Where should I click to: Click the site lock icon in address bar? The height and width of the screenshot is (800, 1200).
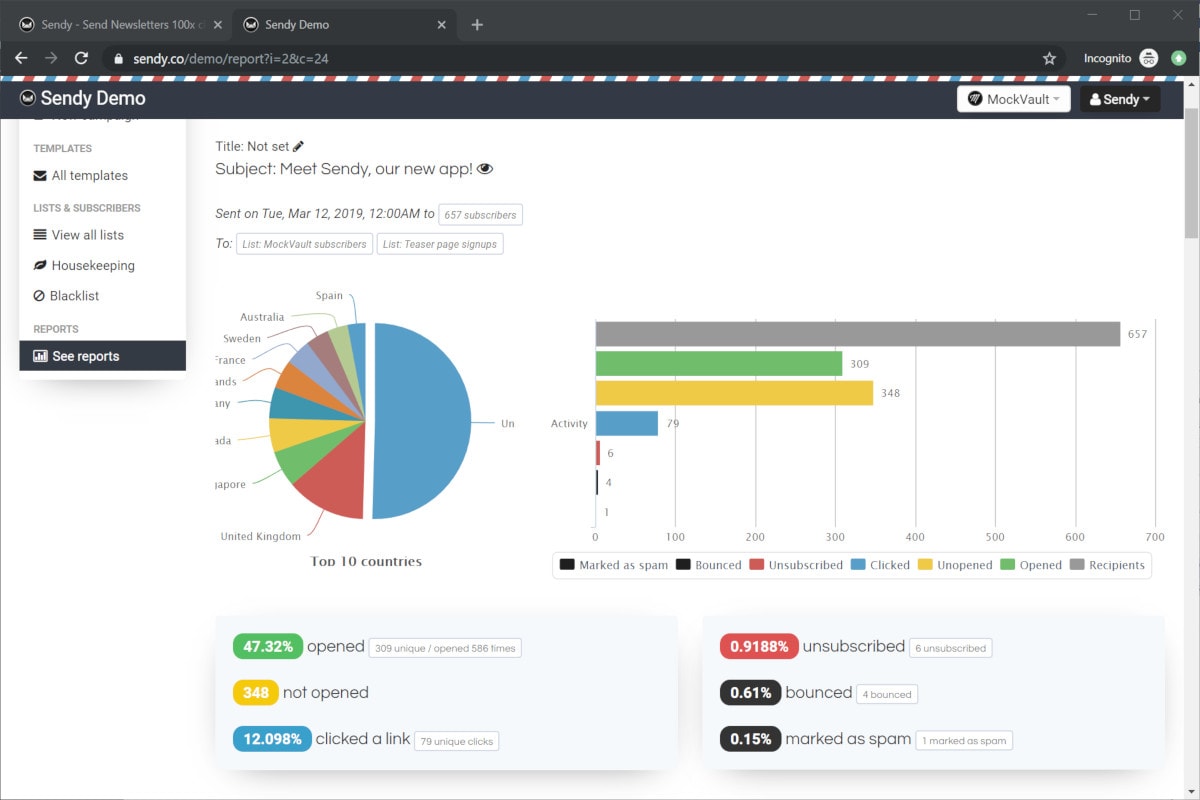pyautogui.click(x=119, y=58)
